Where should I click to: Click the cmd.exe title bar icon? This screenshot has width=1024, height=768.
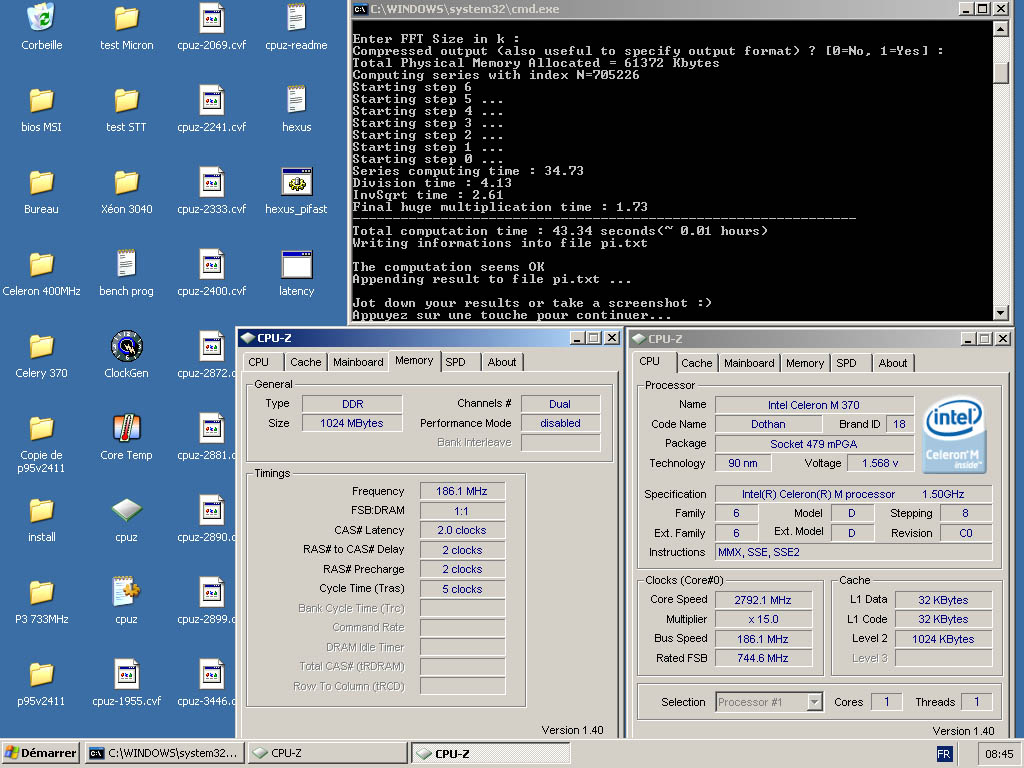[360, 9]
